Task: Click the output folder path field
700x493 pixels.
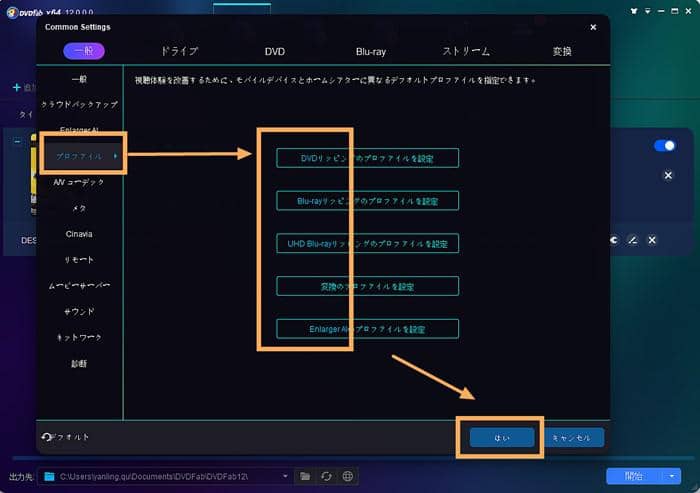Action: coord(164,476)
